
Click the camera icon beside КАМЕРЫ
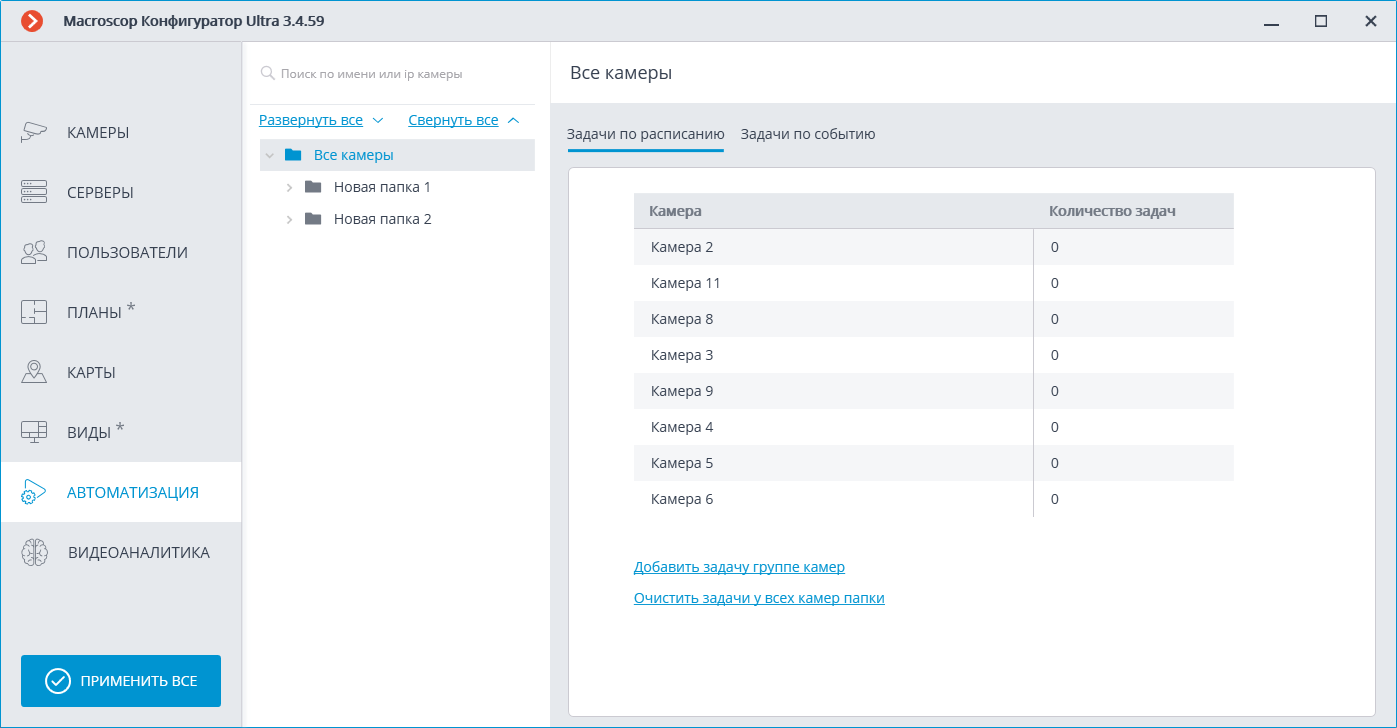pos(34,132)
